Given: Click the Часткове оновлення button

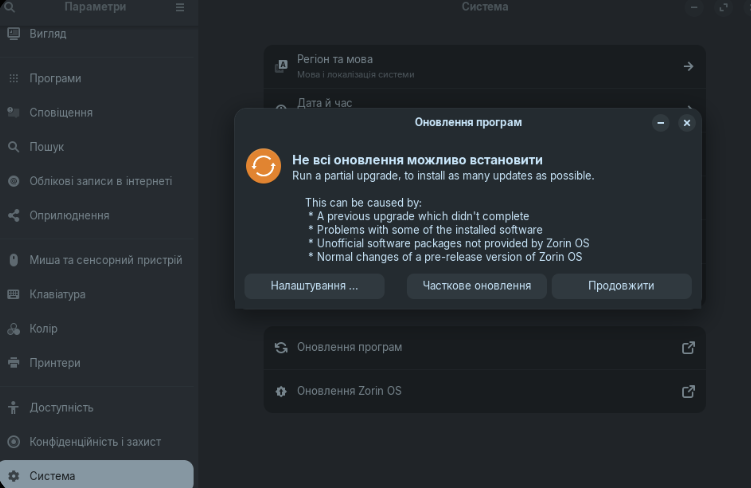Looking at the screenshot, I should click(x=476, y=286).
